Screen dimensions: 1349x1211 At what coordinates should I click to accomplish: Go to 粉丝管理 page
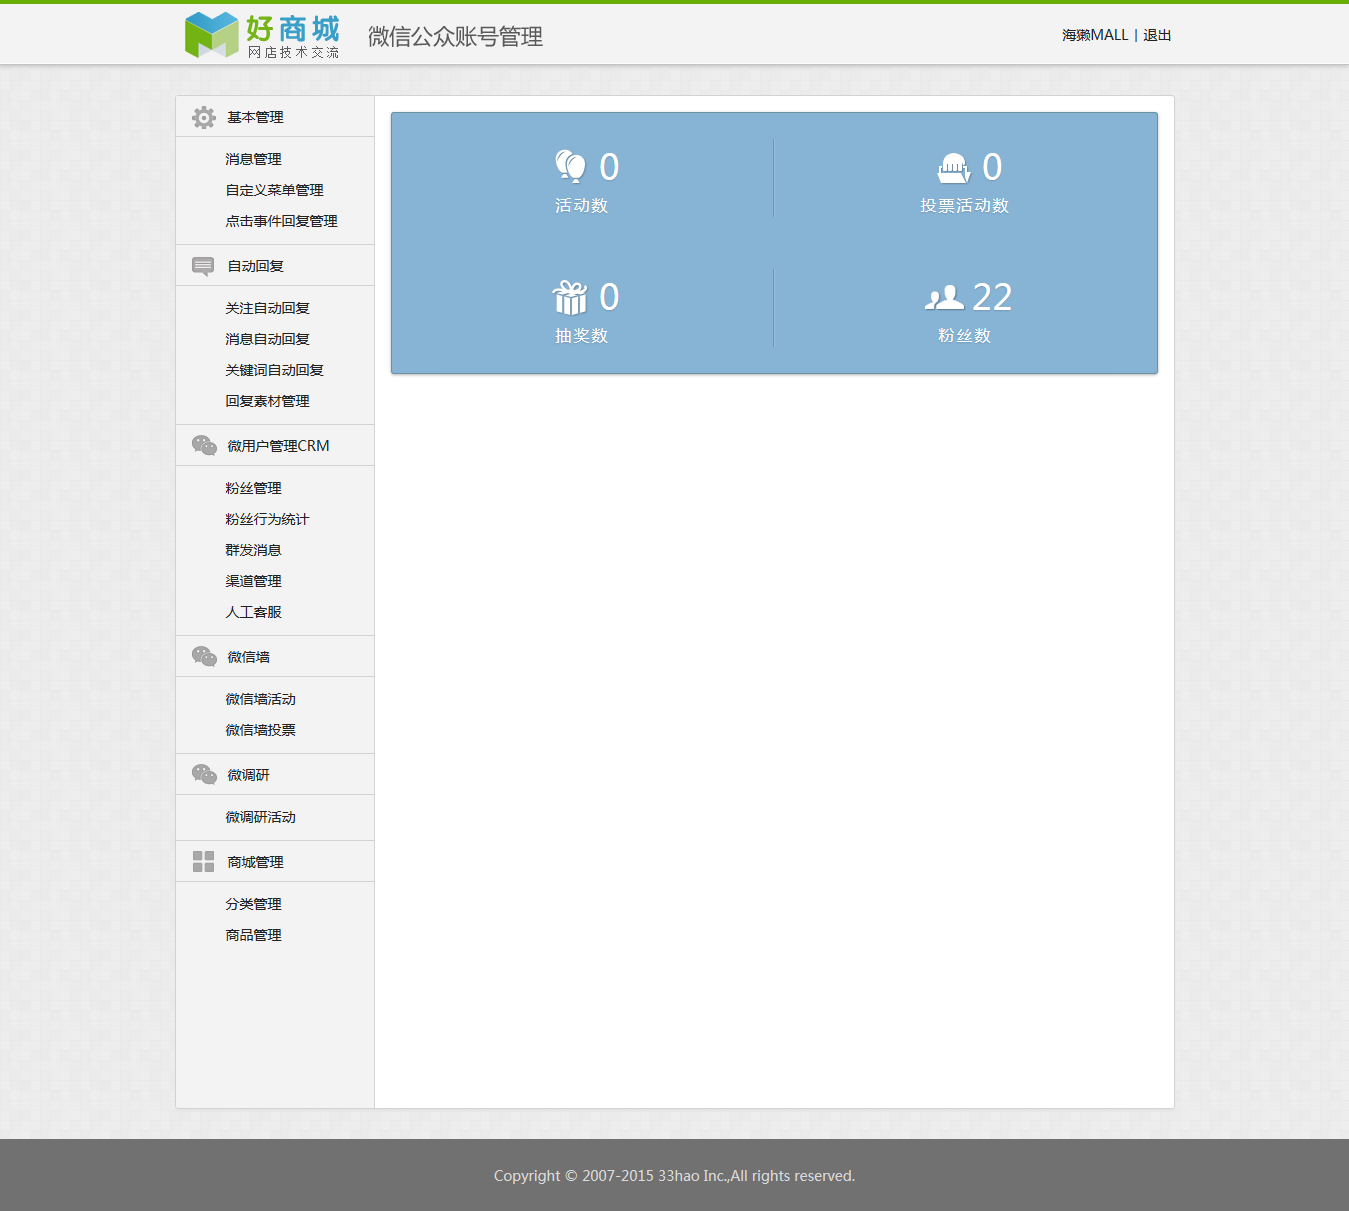pos(253,488)
